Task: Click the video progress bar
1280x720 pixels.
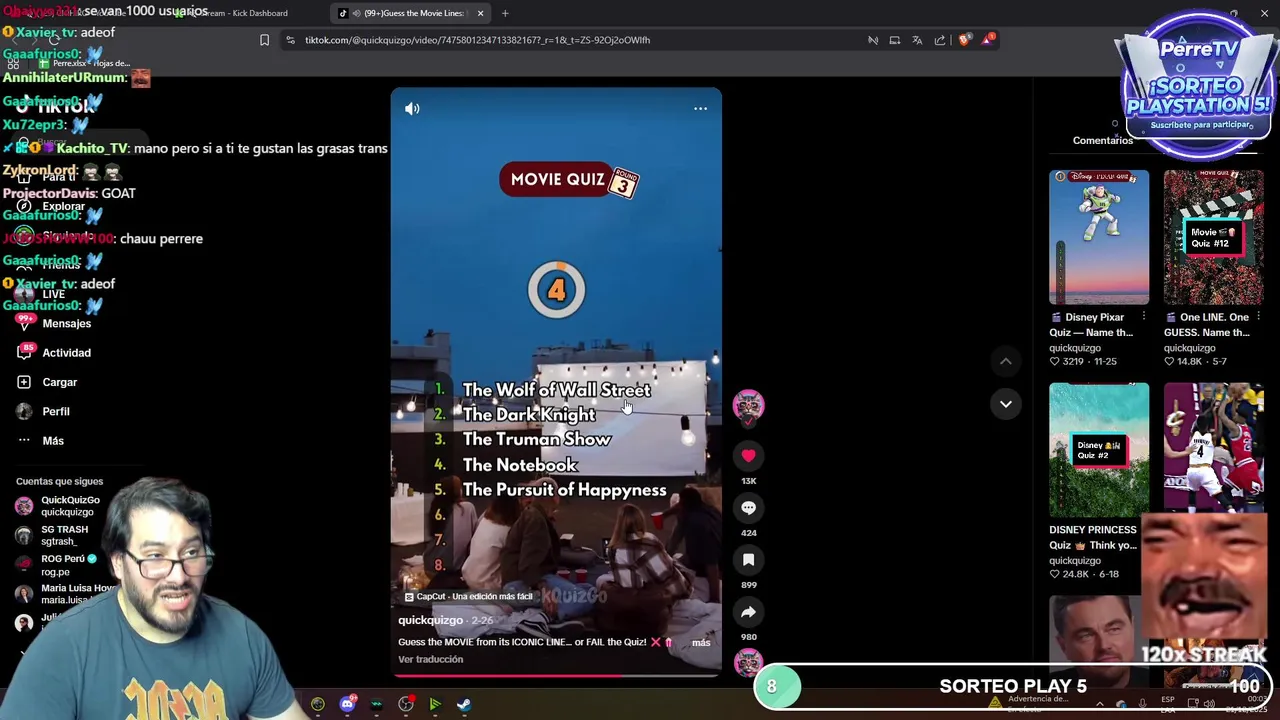Action: 556,675
